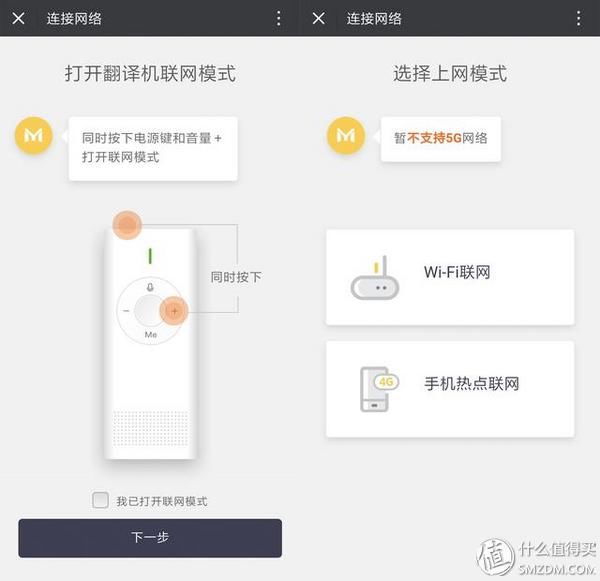Close the left 连接网络 screen
This screenshot has height=581, width=600.
click(18, 18)
